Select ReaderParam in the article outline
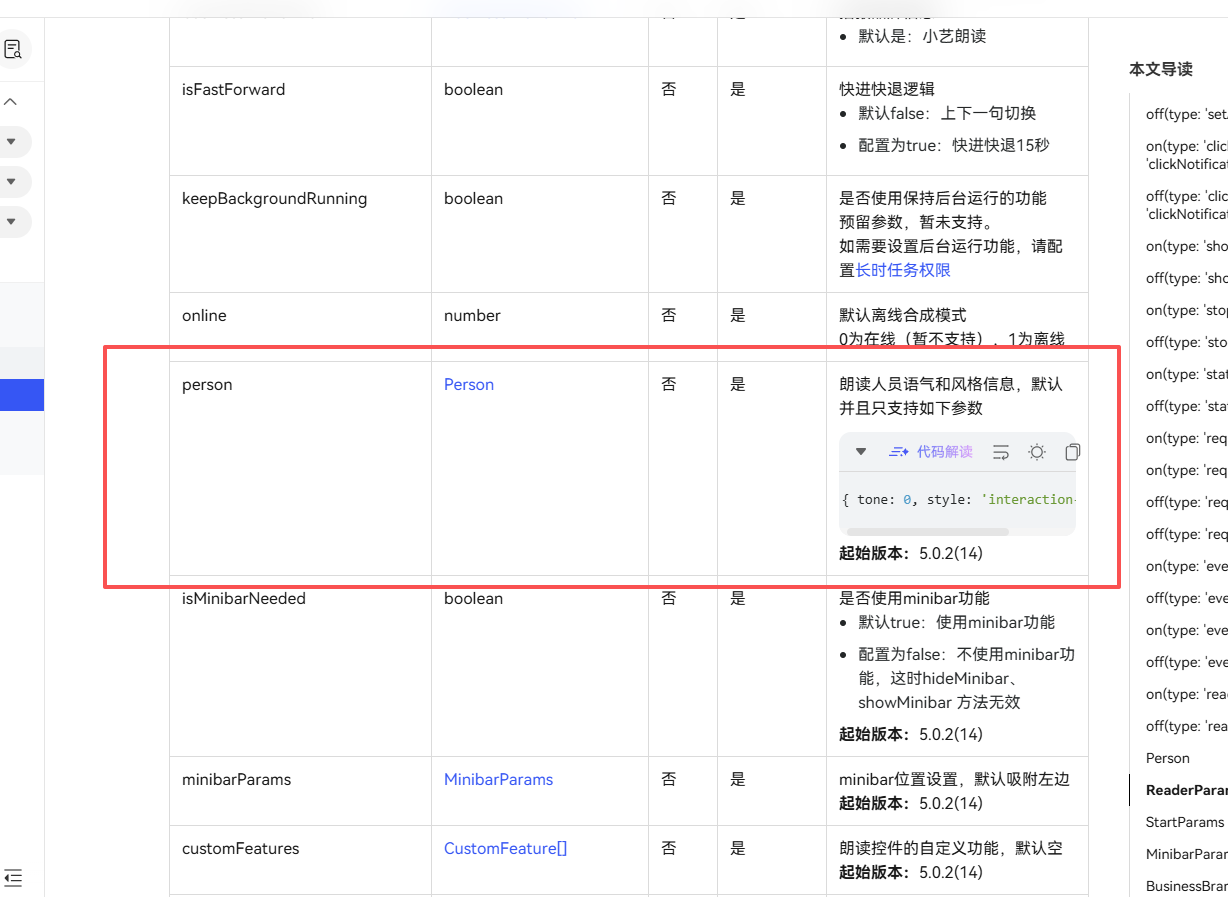 (x=1186, y=790)
